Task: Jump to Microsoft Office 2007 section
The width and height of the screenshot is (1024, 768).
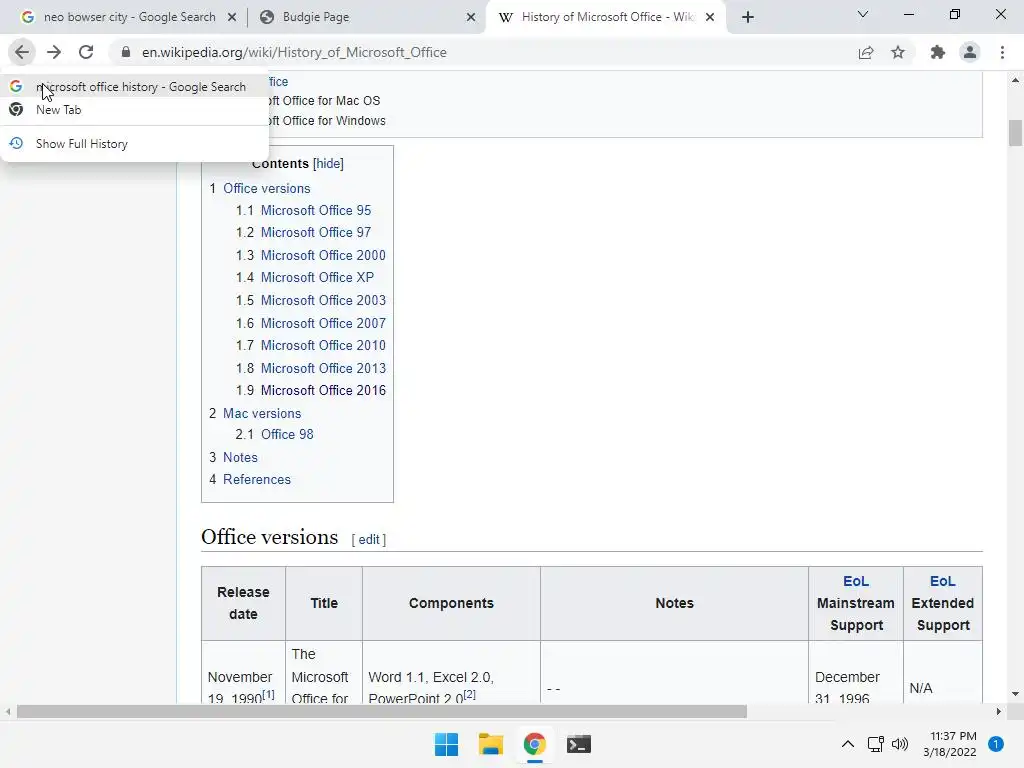Action: click(x=323, y=323)
